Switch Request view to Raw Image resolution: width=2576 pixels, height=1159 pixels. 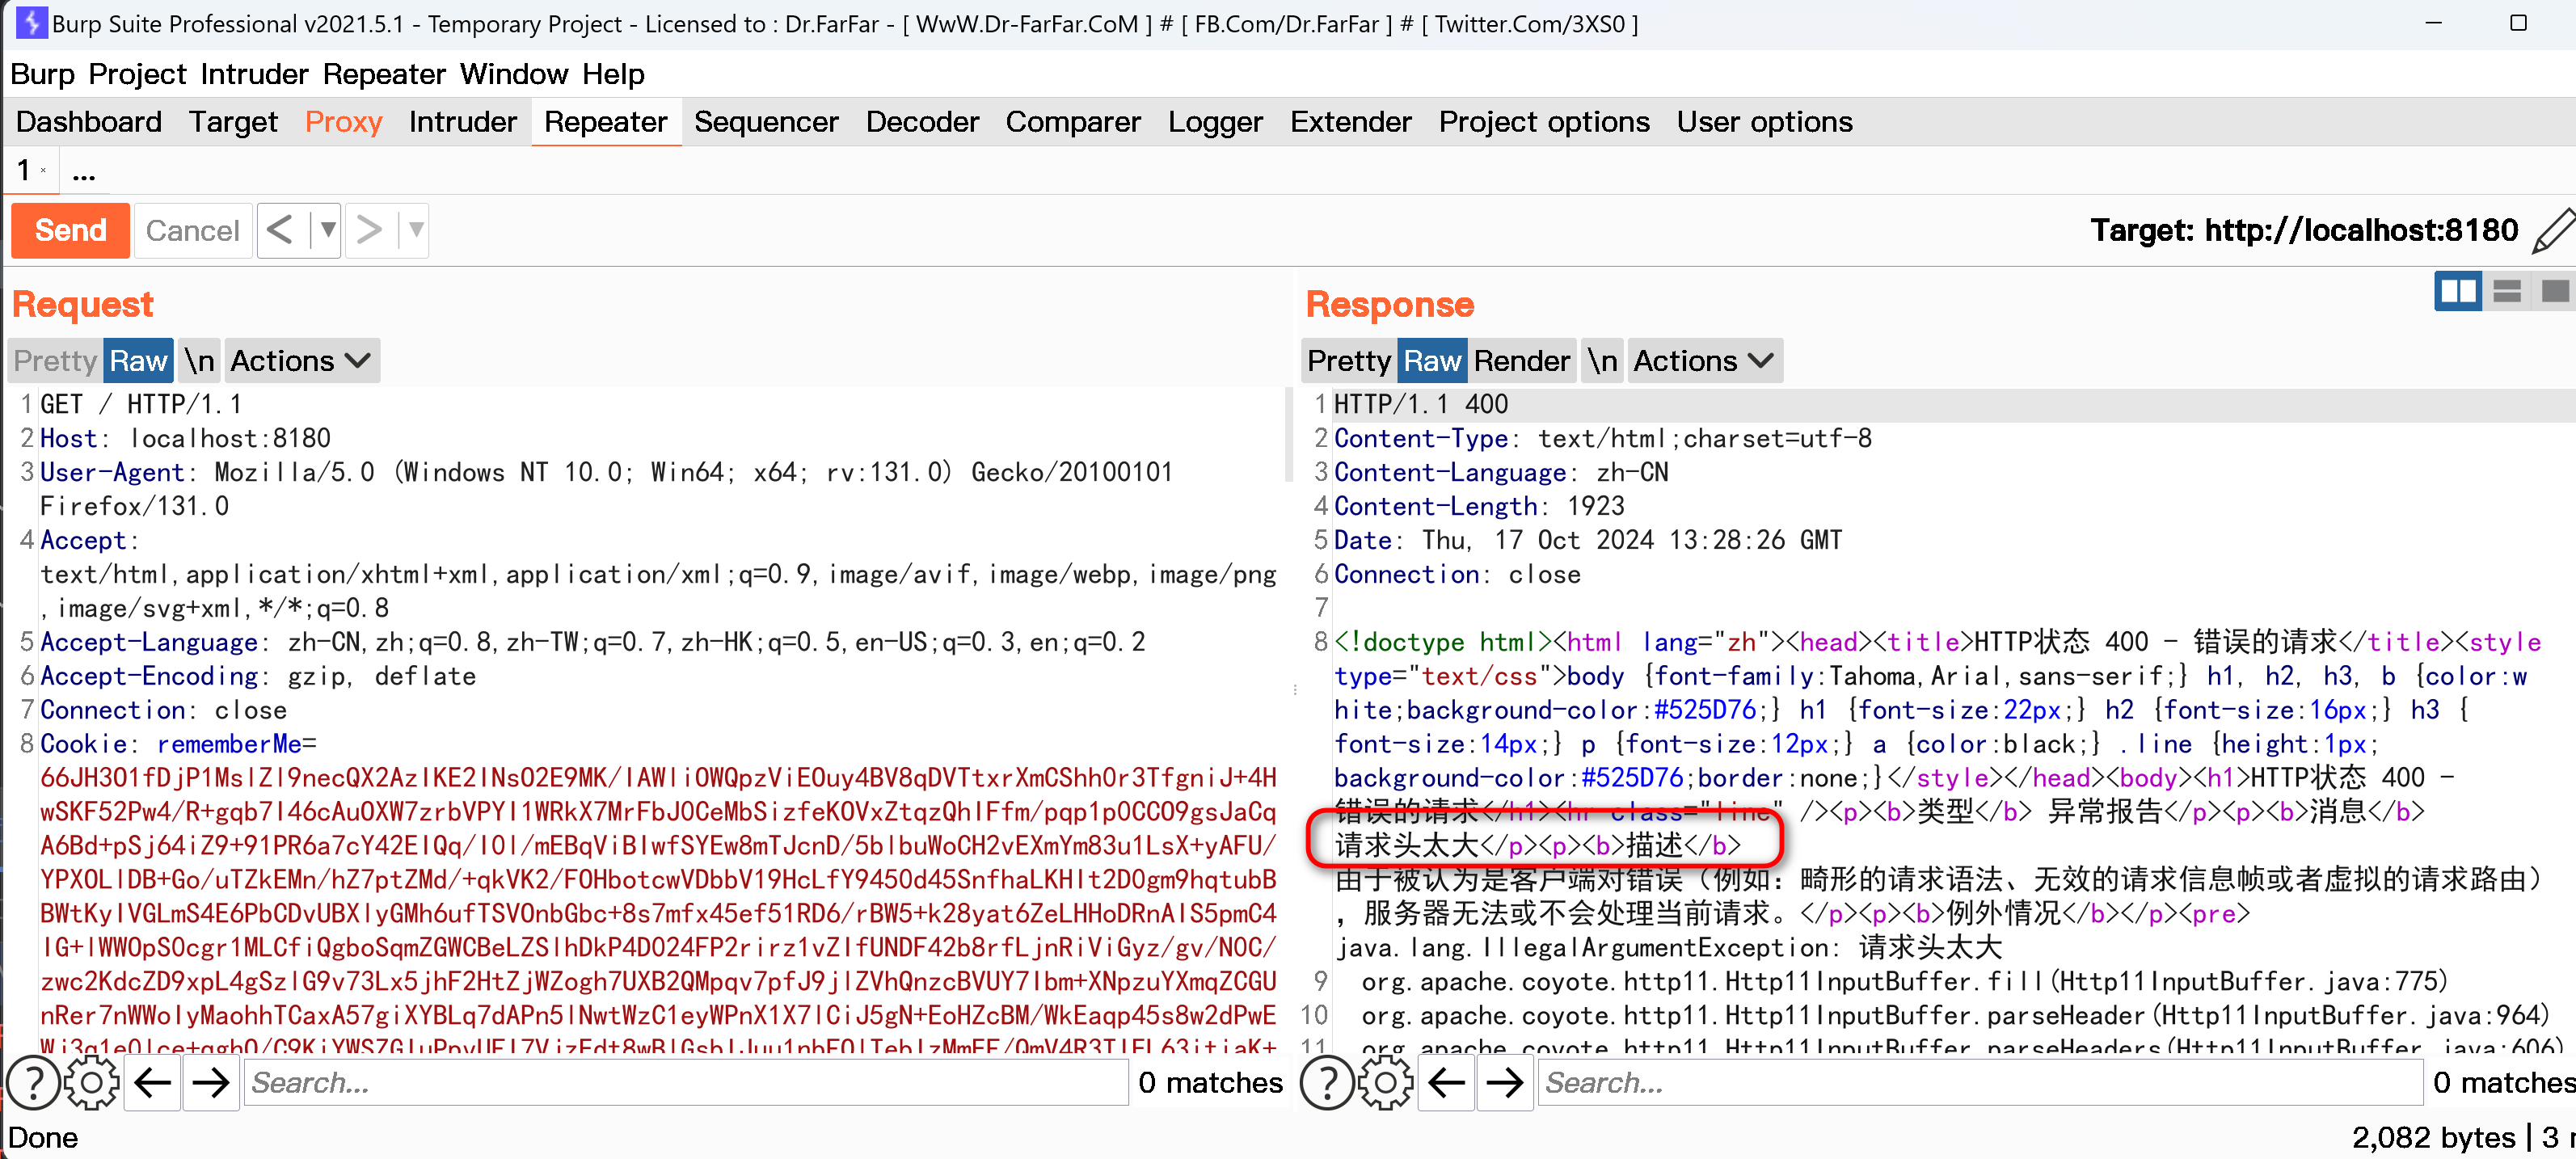(x=138, y=361)
